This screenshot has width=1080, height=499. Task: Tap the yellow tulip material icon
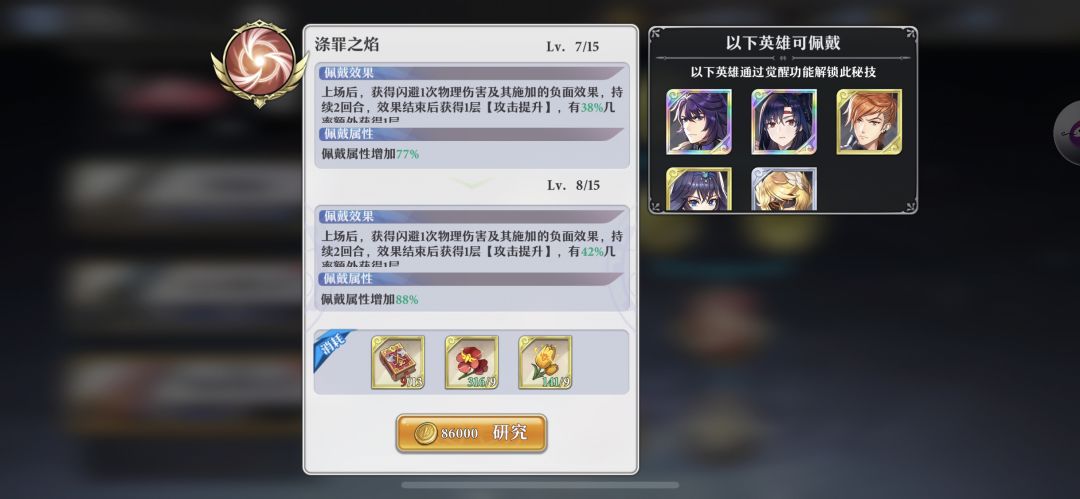tap(546, 363)
